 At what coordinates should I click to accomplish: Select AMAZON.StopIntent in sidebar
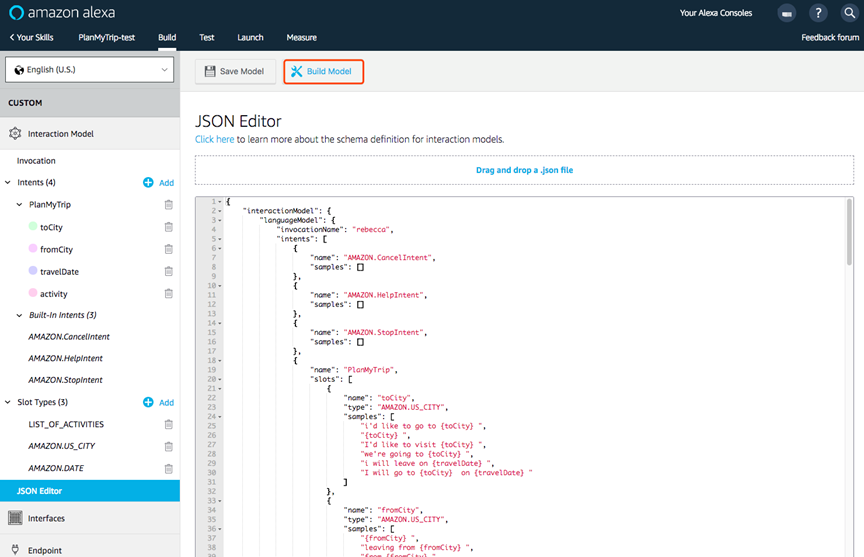click(66, 380)
